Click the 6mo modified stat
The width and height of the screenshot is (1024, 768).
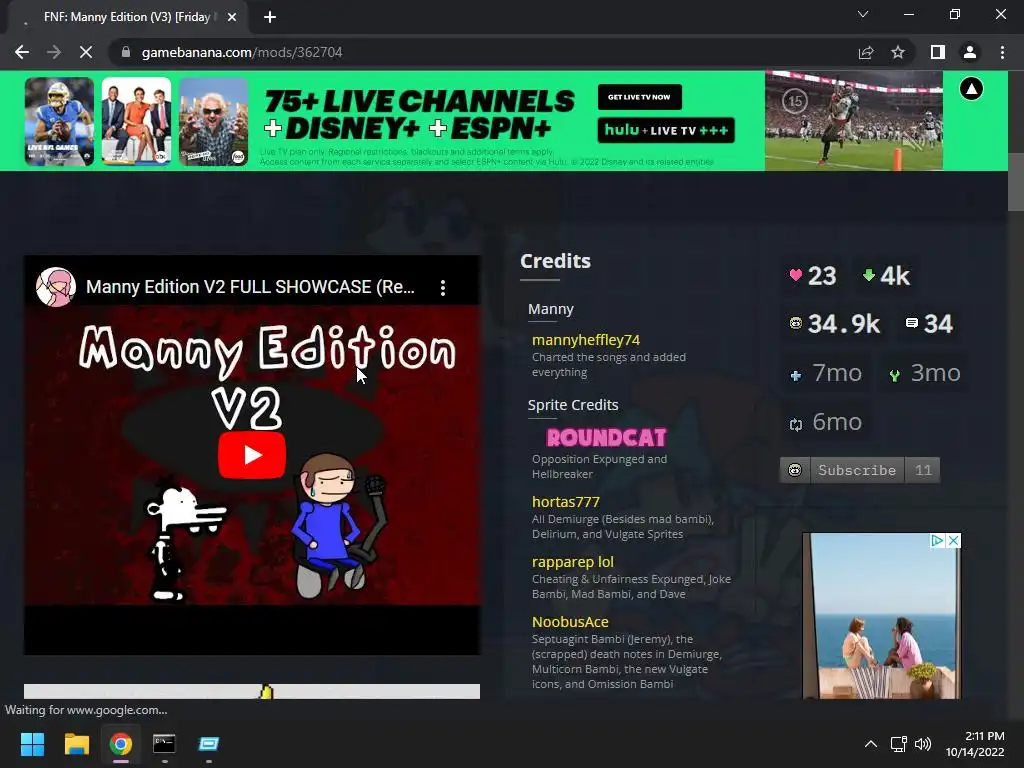pyautogui.click(x=826, y=422)
